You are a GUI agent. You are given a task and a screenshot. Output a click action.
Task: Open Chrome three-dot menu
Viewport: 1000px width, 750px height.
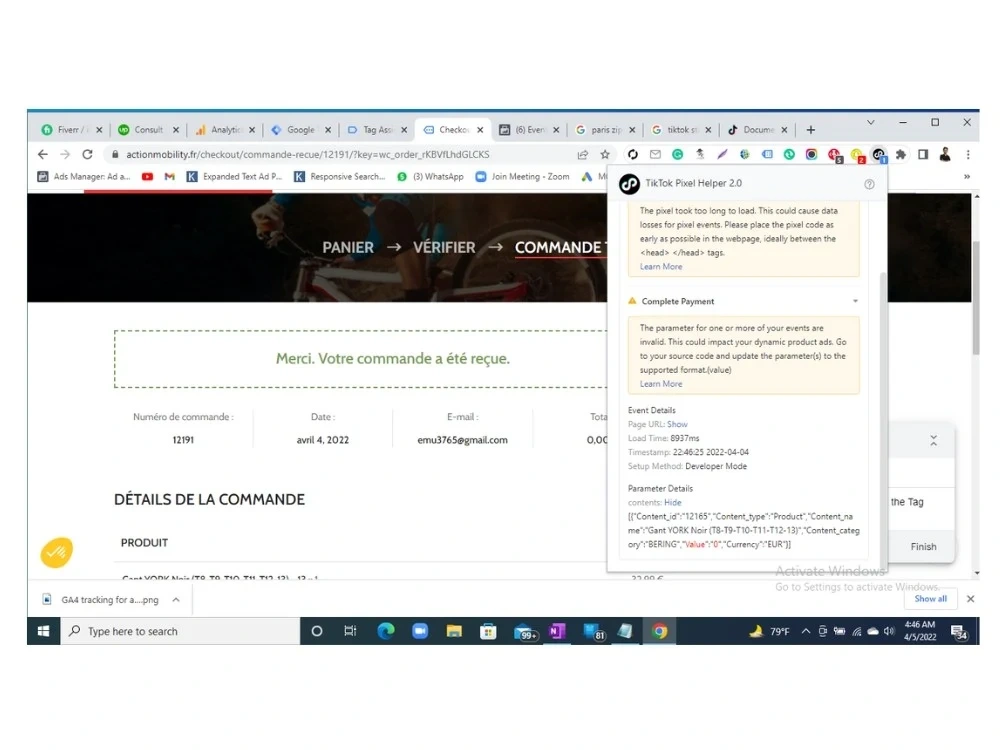(968, 154)
